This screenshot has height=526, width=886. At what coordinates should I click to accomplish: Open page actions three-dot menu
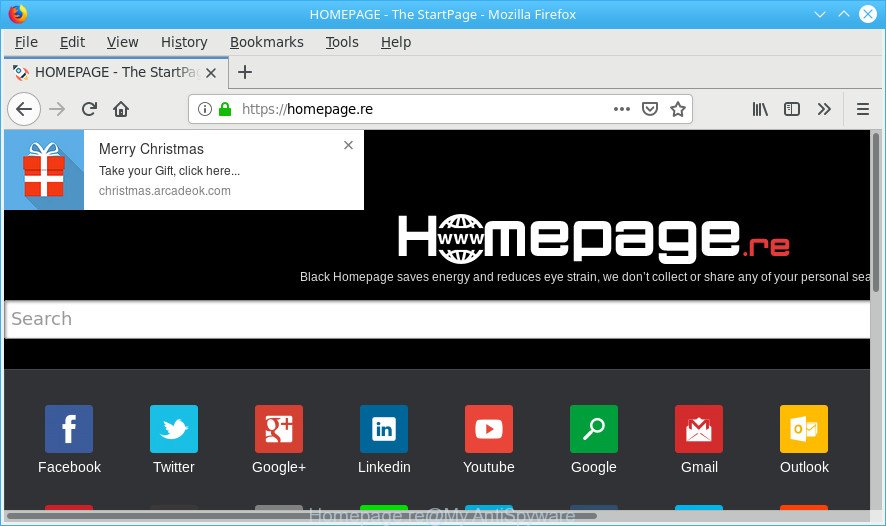click(622, 109)
